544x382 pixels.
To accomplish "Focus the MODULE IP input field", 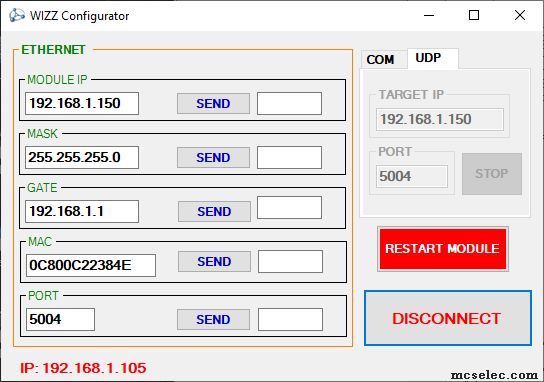I will (82, 103).
